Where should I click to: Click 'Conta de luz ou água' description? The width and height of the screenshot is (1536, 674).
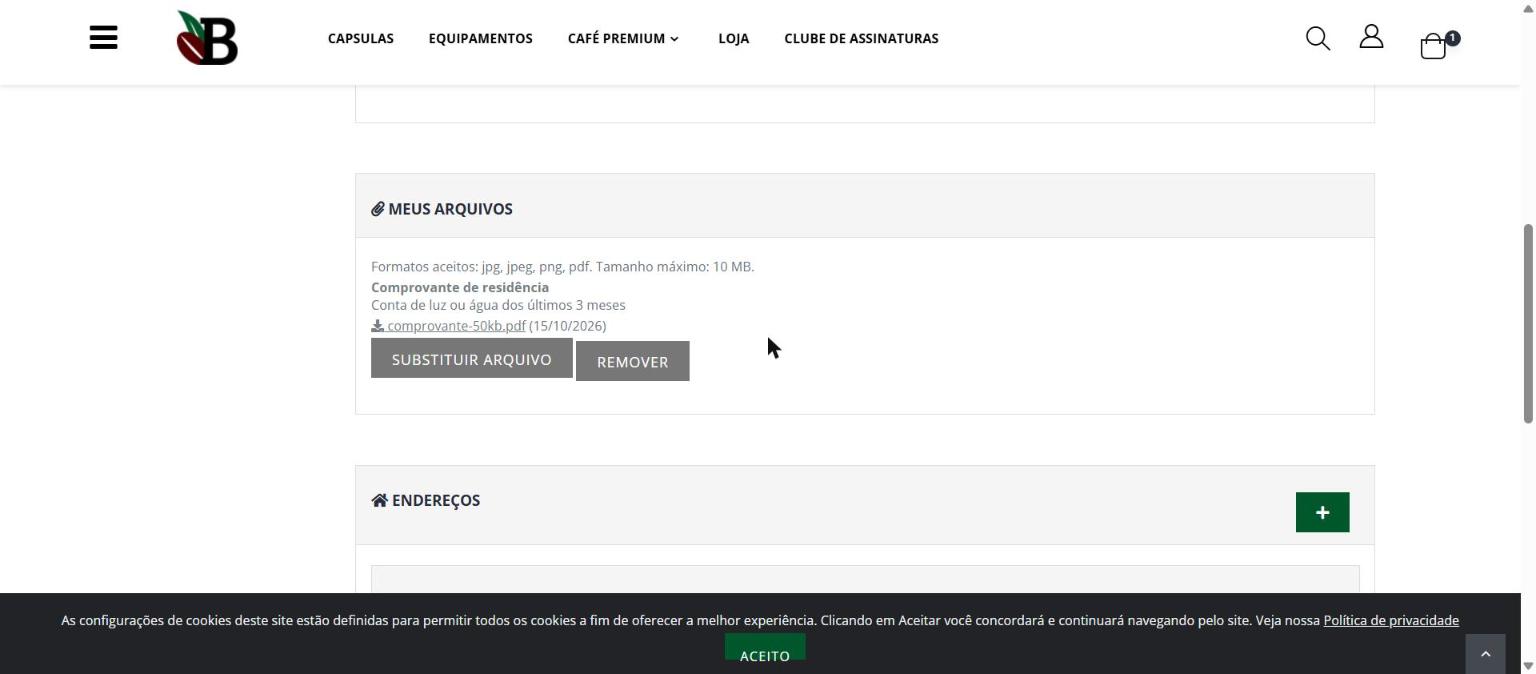[498, 305]
